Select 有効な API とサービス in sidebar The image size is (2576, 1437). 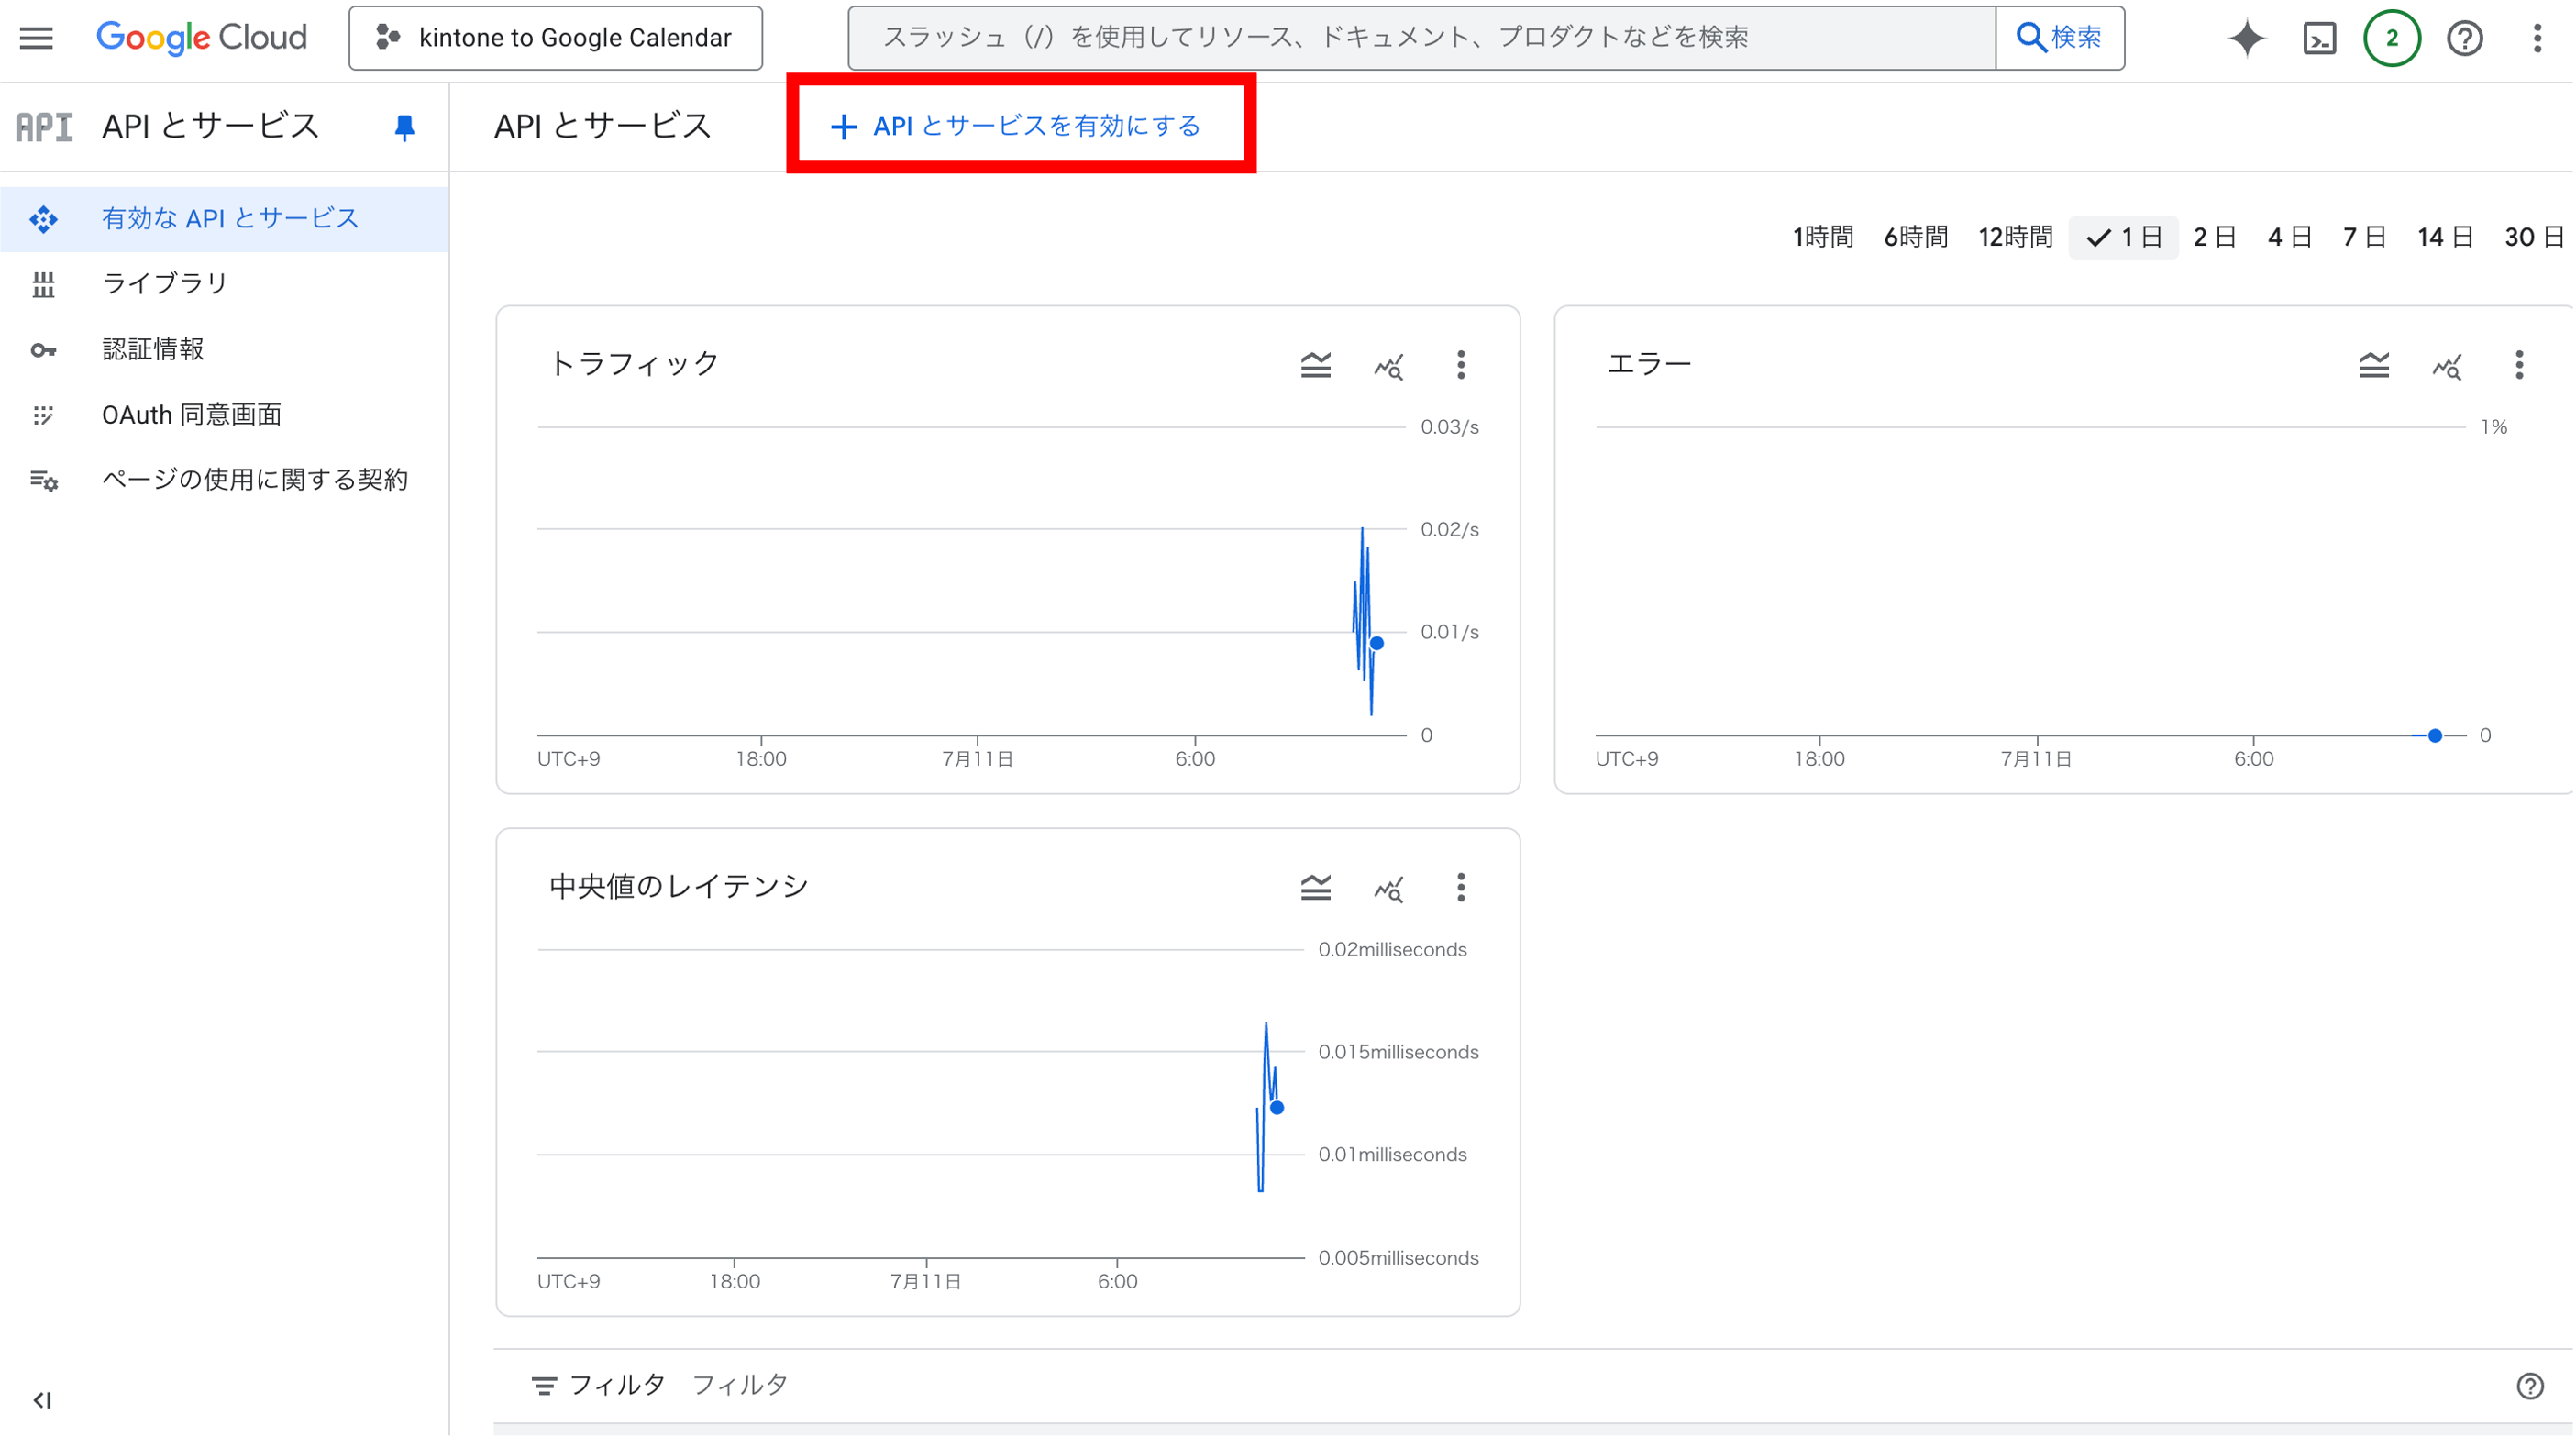225,219
